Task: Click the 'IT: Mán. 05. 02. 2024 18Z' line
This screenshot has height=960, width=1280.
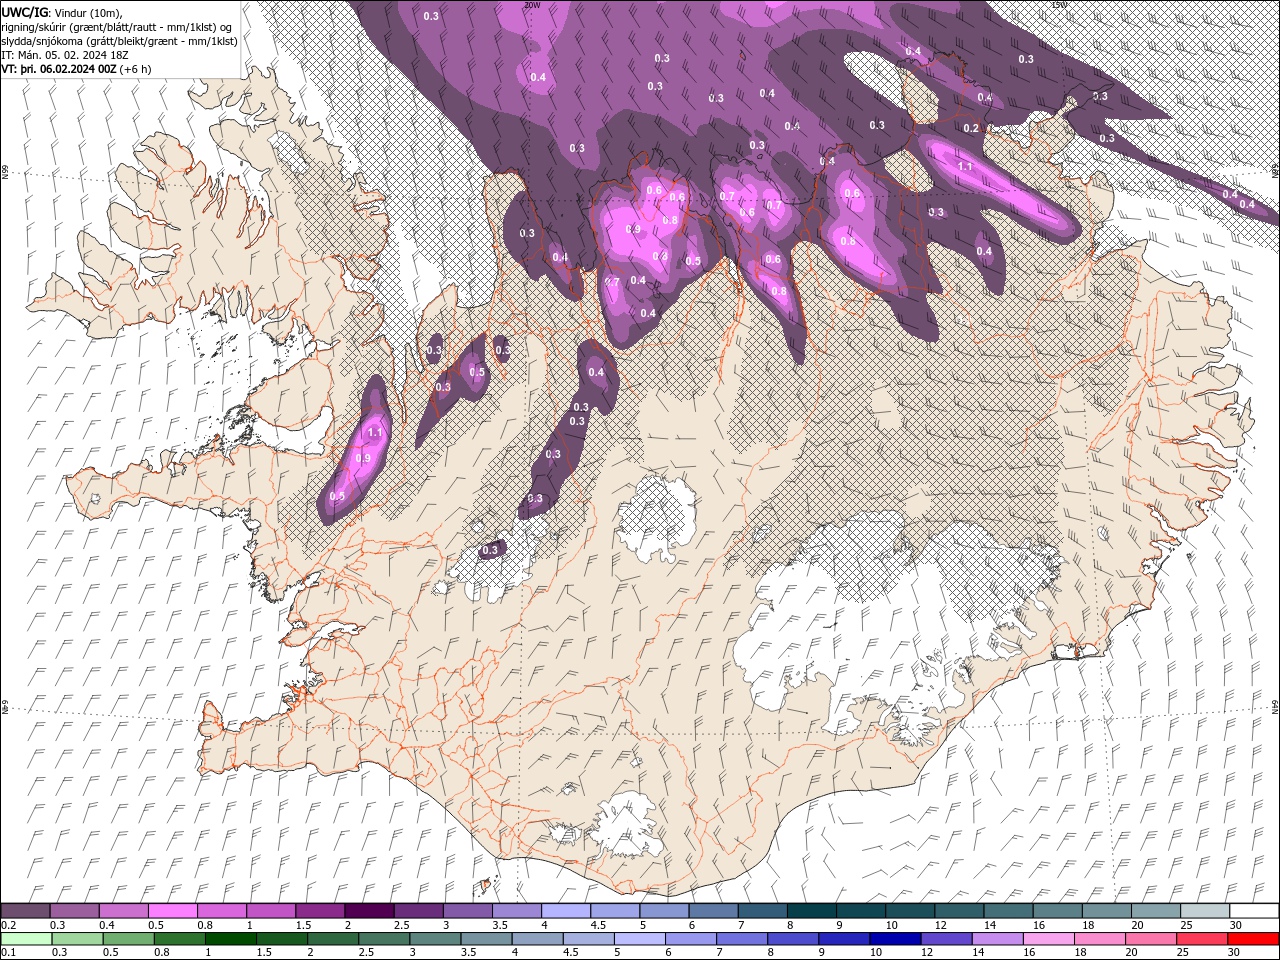Action: tap(65, 55)
